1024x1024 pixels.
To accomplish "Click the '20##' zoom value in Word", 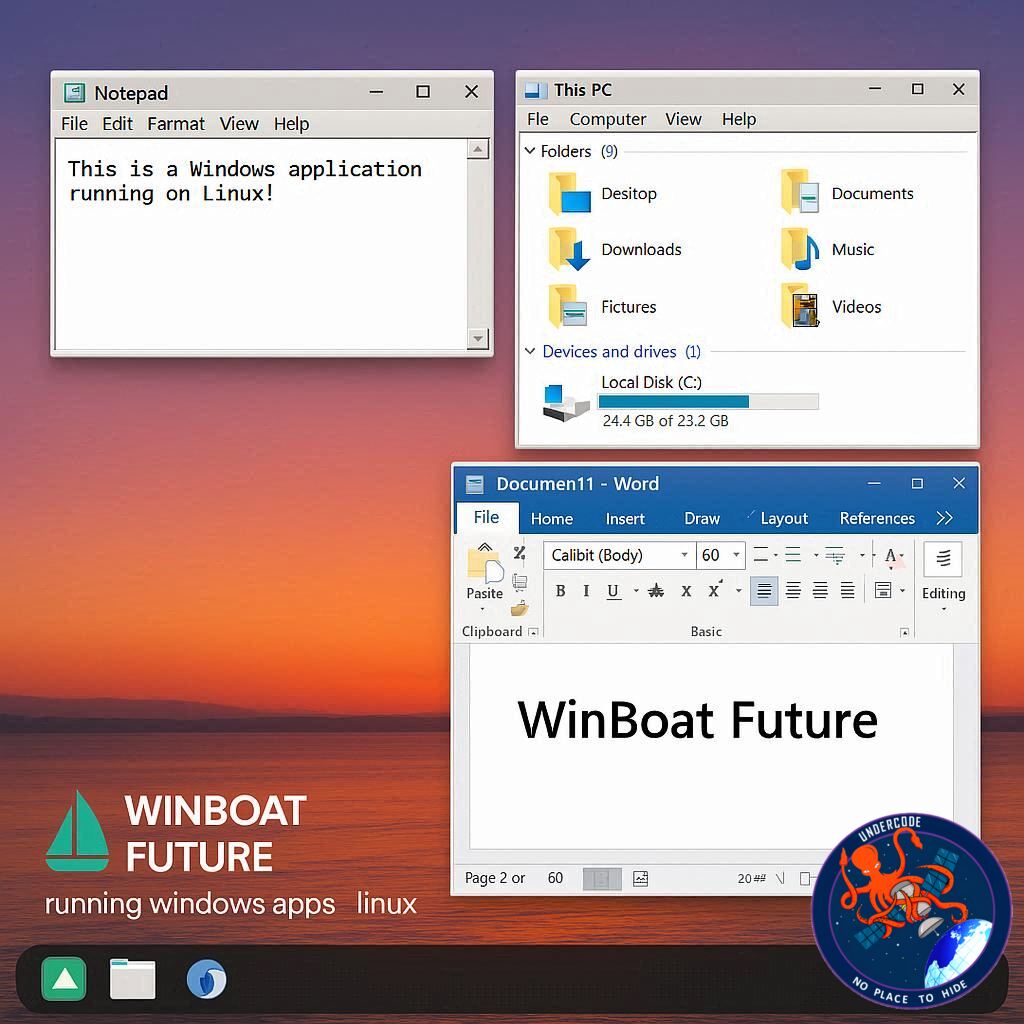I will pyautogui.click(x=751, y=879).
